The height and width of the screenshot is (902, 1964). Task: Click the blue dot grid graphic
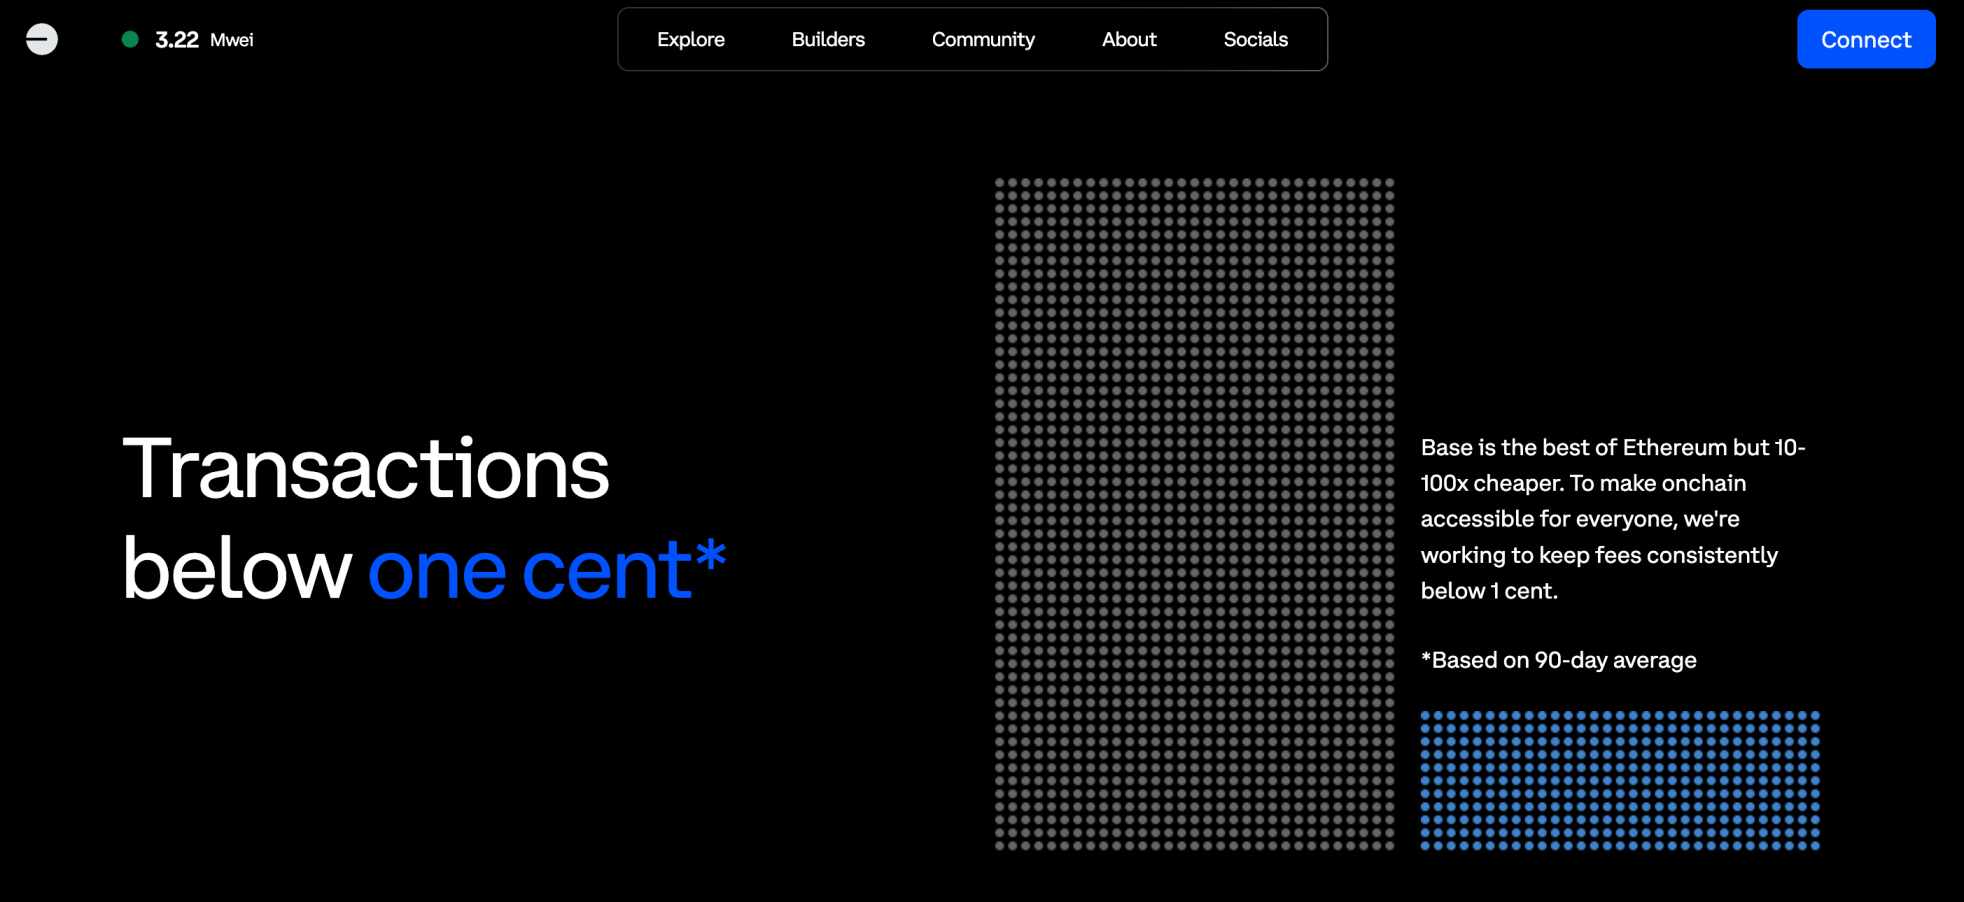point(1620,780)
